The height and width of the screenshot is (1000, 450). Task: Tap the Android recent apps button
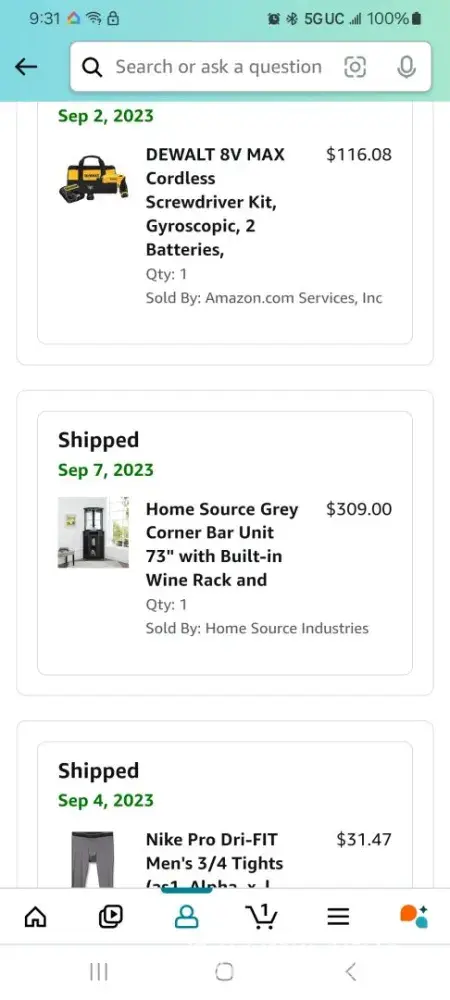coord(99,972)
